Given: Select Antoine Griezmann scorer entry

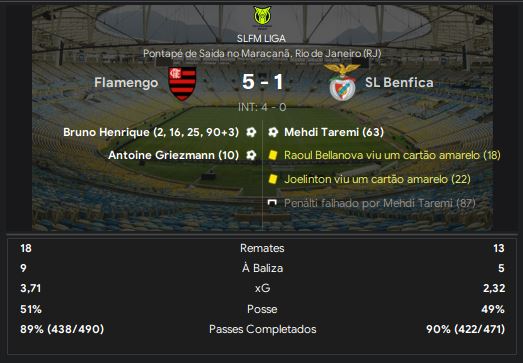Looking at the screenshot, I should tap(173, 155).
